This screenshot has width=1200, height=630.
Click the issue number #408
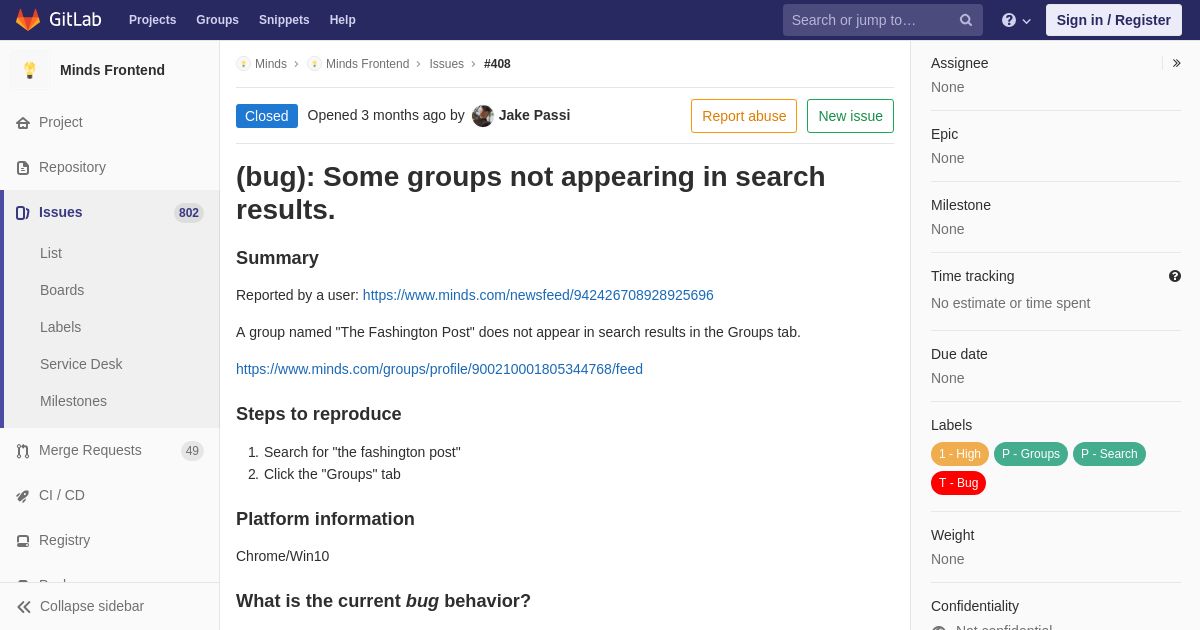(497, 64)
